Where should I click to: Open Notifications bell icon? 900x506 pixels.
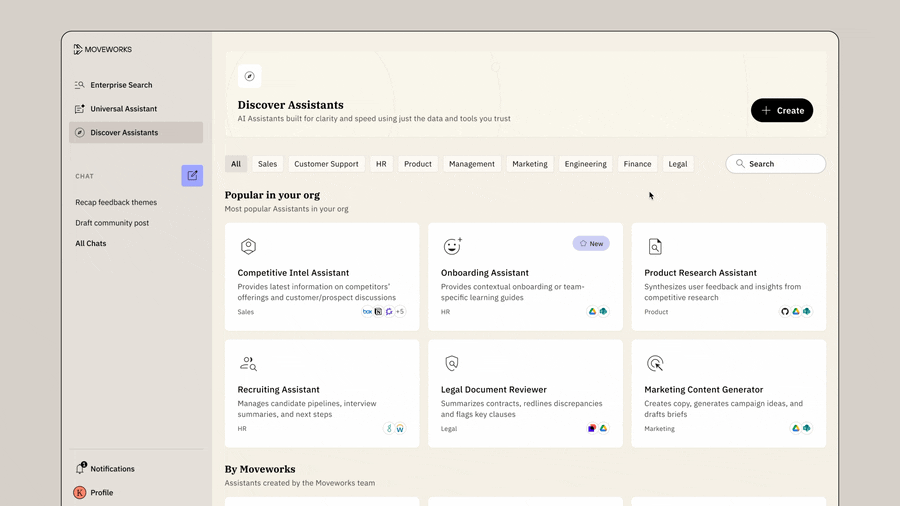click(x=80, y=468)
